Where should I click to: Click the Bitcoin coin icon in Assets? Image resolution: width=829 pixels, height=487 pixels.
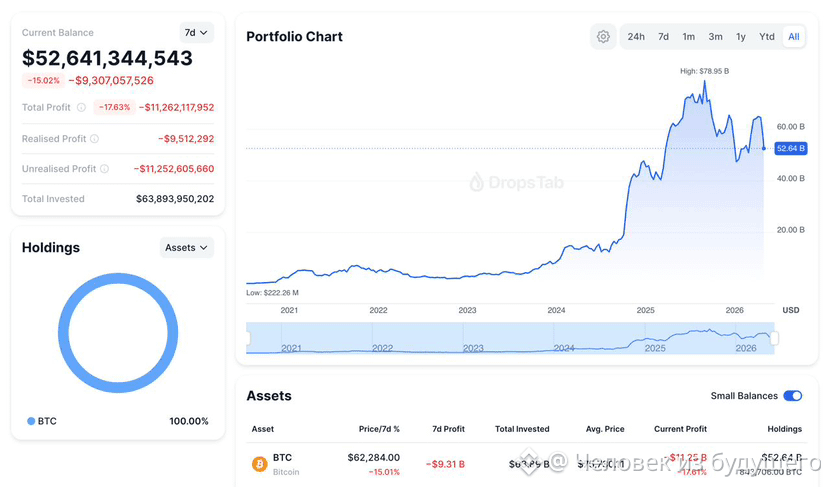pyautogui.click(x=260, y=464)
